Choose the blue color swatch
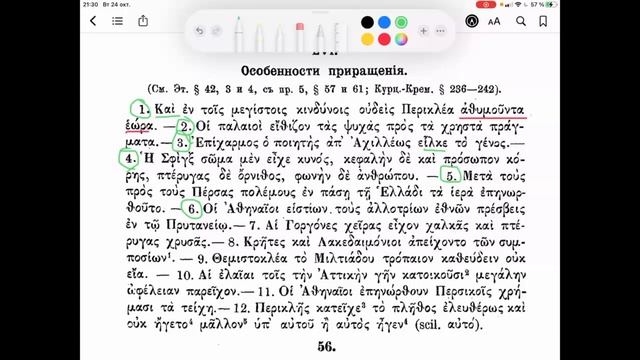The height and width of the screenshot is (360, 640). [384, 22]
